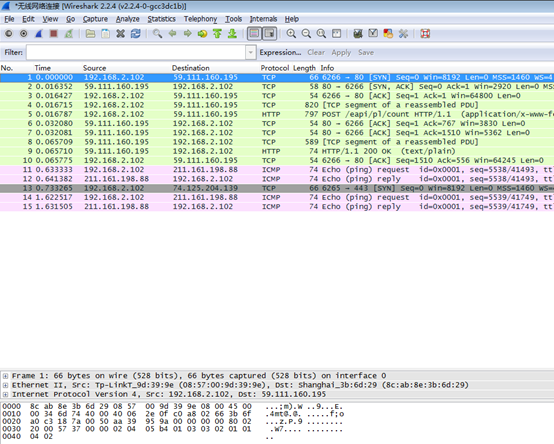Jump to the first packet
Screen dimensions: 554x444
[217, 34]
